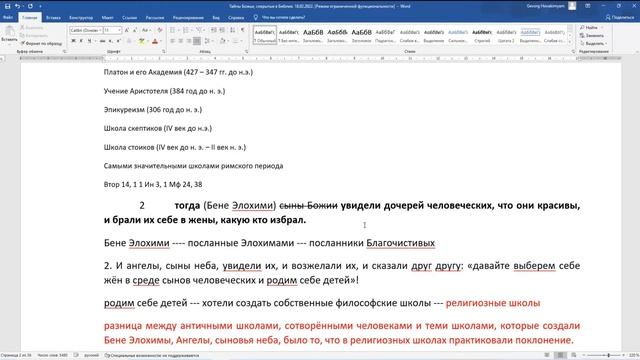Apply the Цитата 2 style

(x=506, y=35)
